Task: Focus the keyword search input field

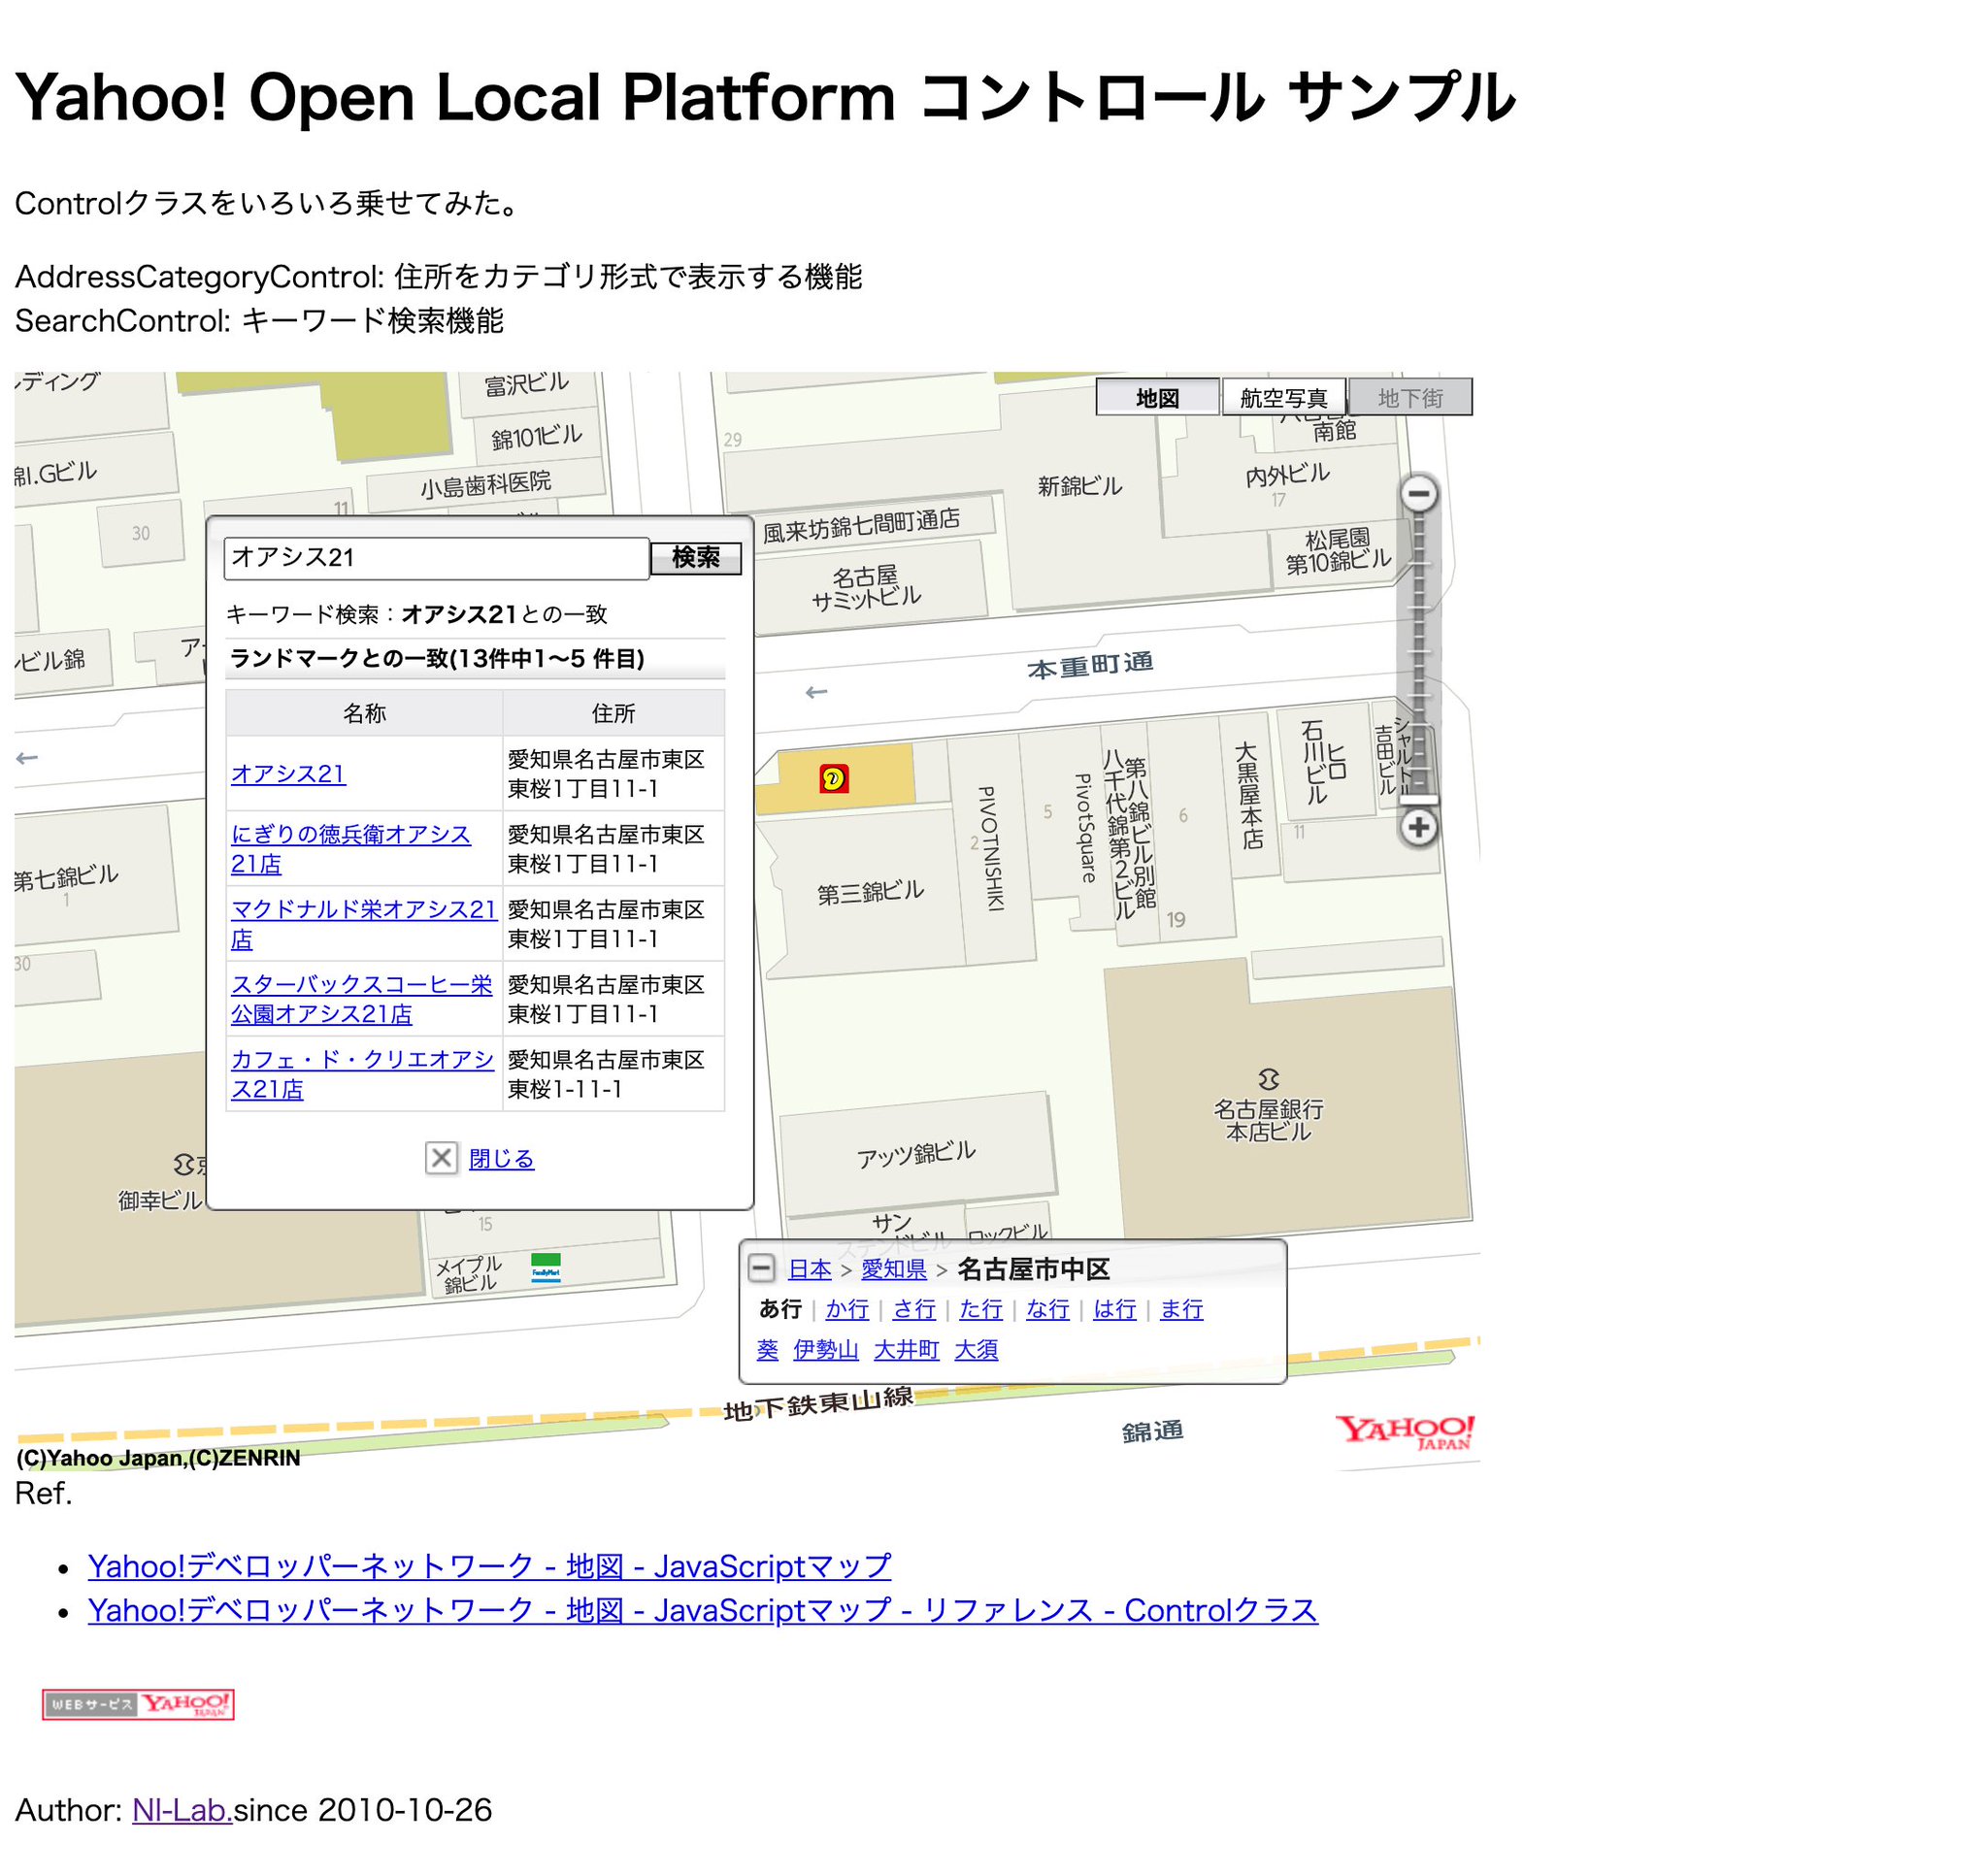Action: click(x=436, y=558)
